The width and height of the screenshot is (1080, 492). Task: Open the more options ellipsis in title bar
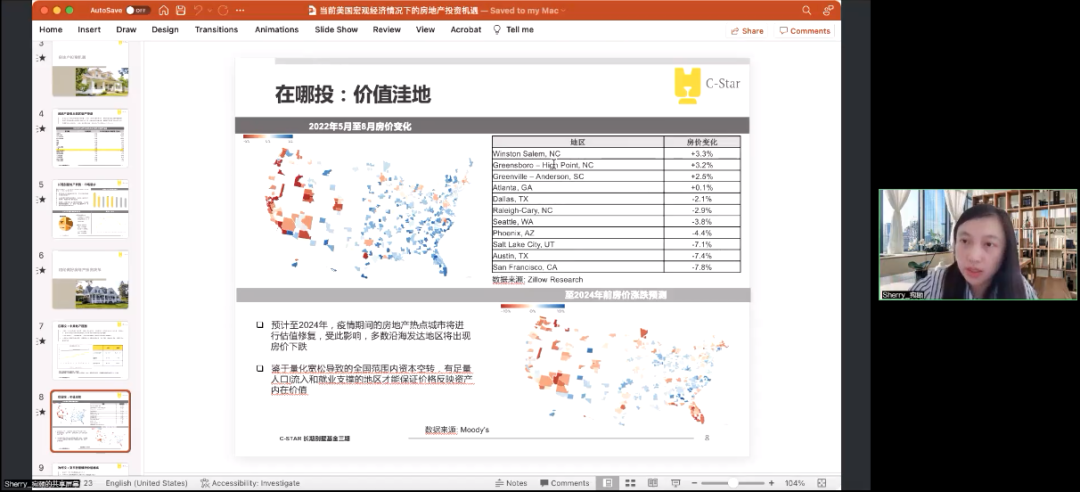coord(240,10)
